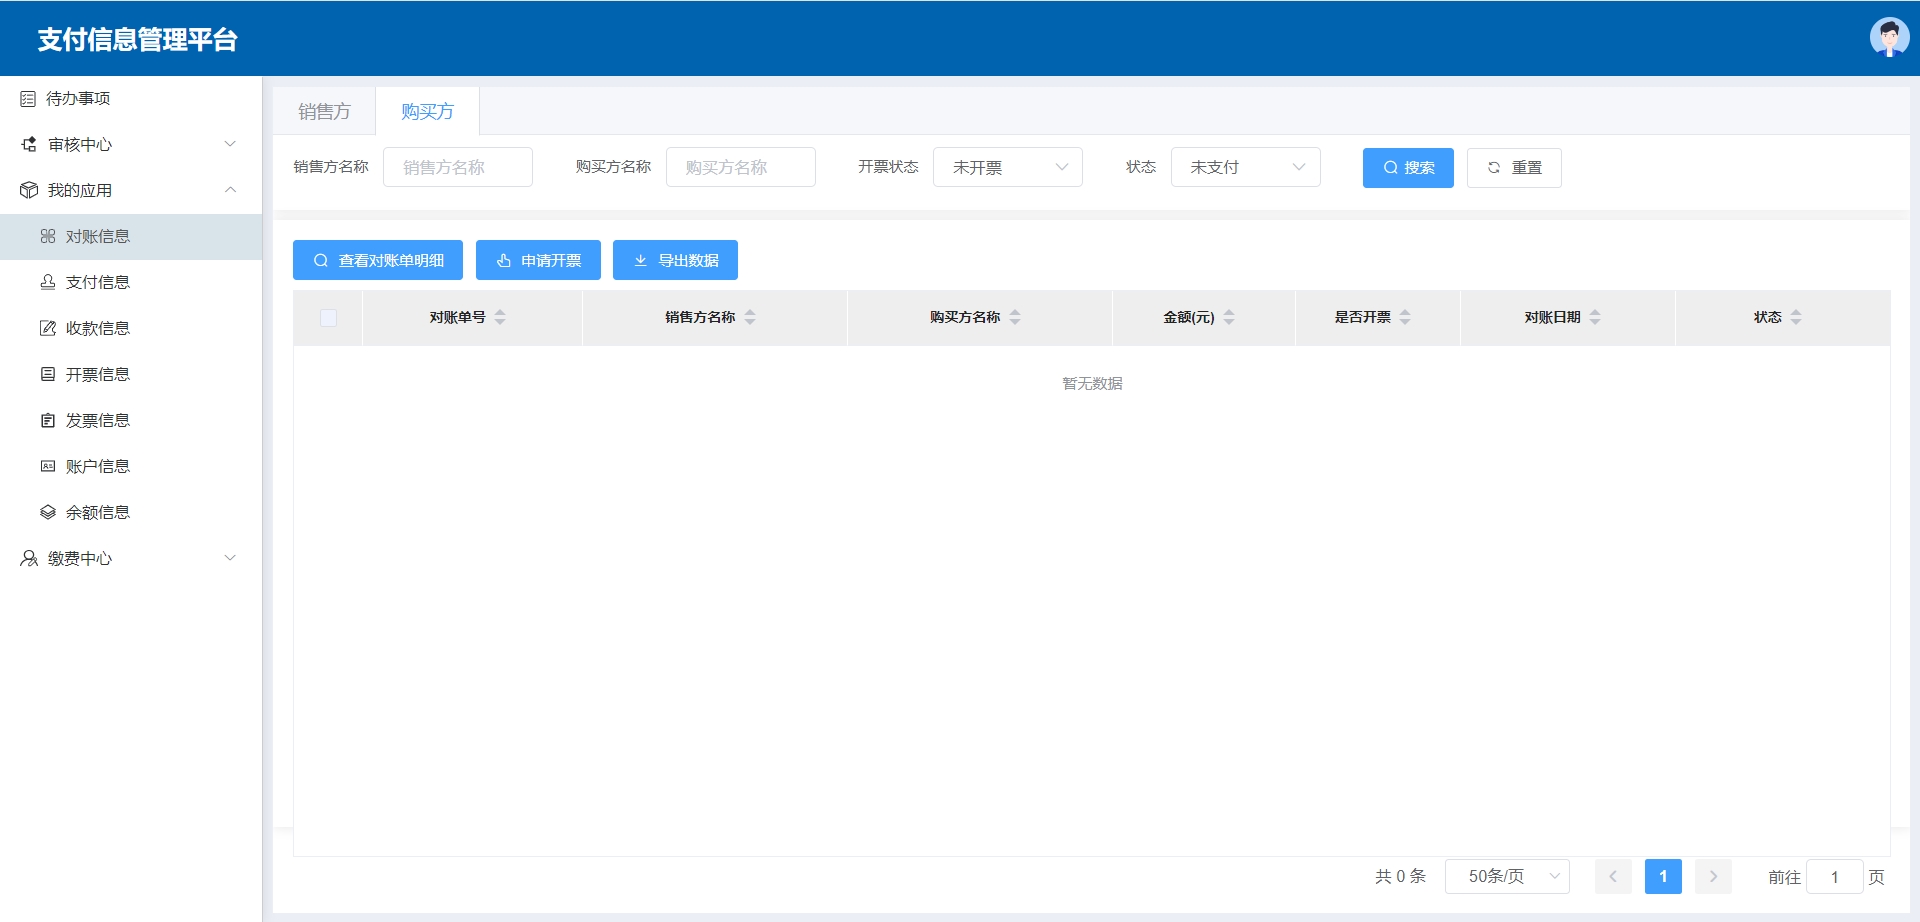Click the 余额信息 layers icon

(47, 512)
